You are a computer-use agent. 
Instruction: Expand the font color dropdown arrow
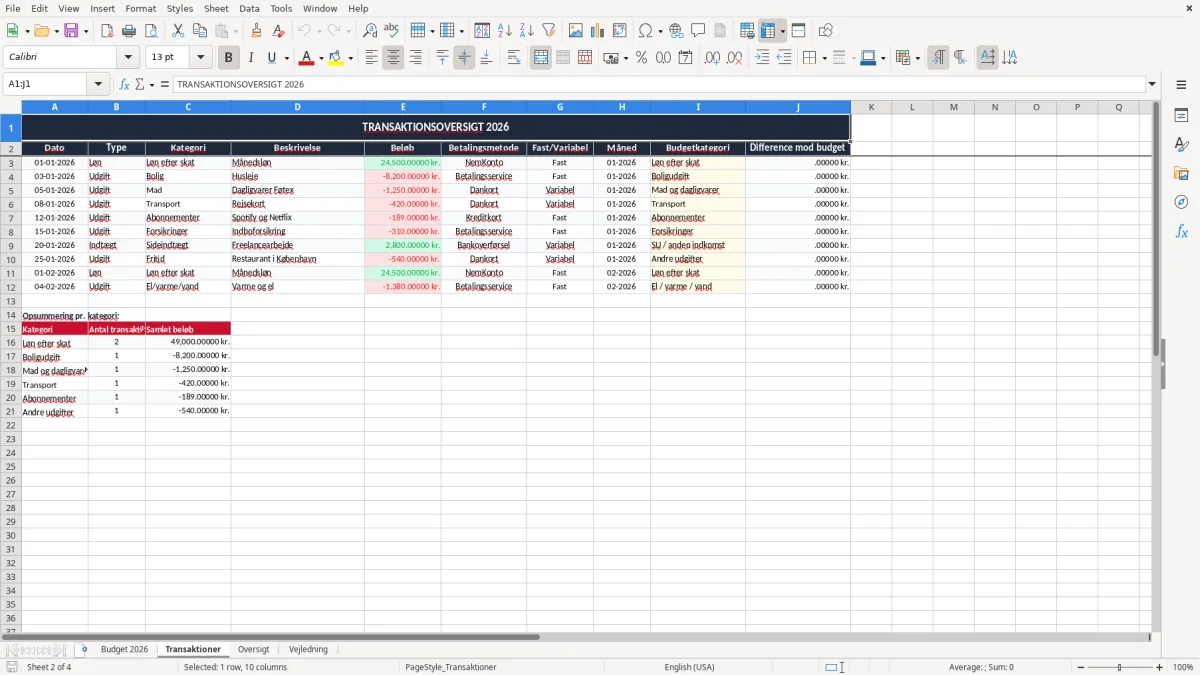pos(320,58)
